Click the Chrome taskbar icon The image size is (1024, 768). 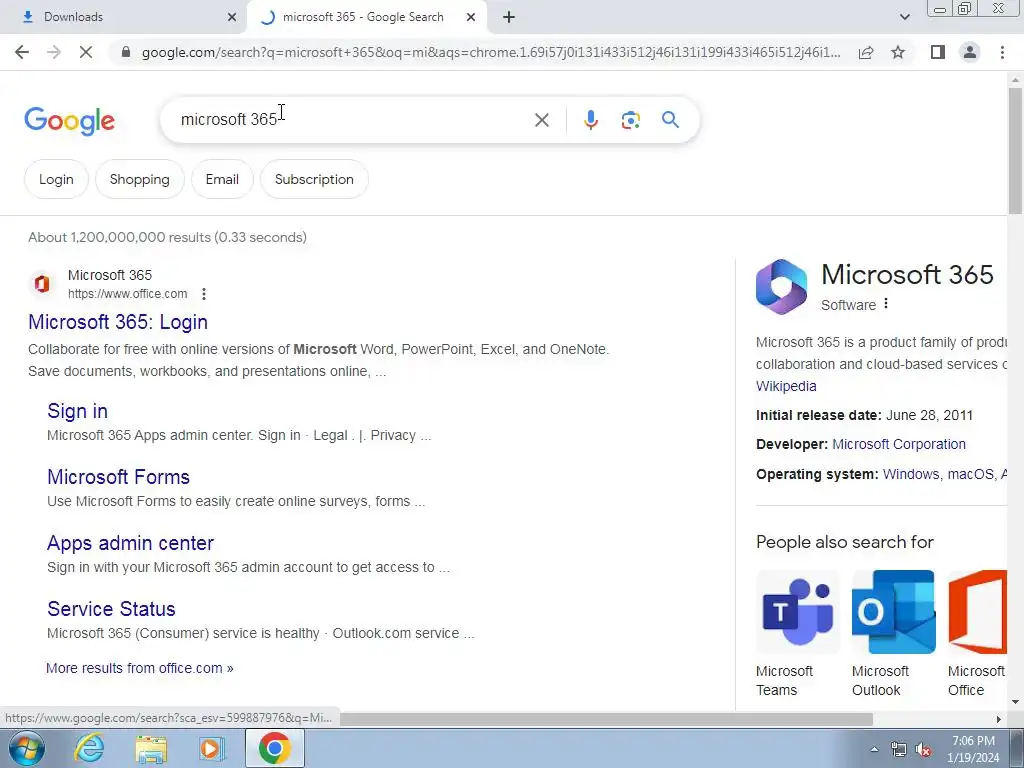tap(274, 748)
